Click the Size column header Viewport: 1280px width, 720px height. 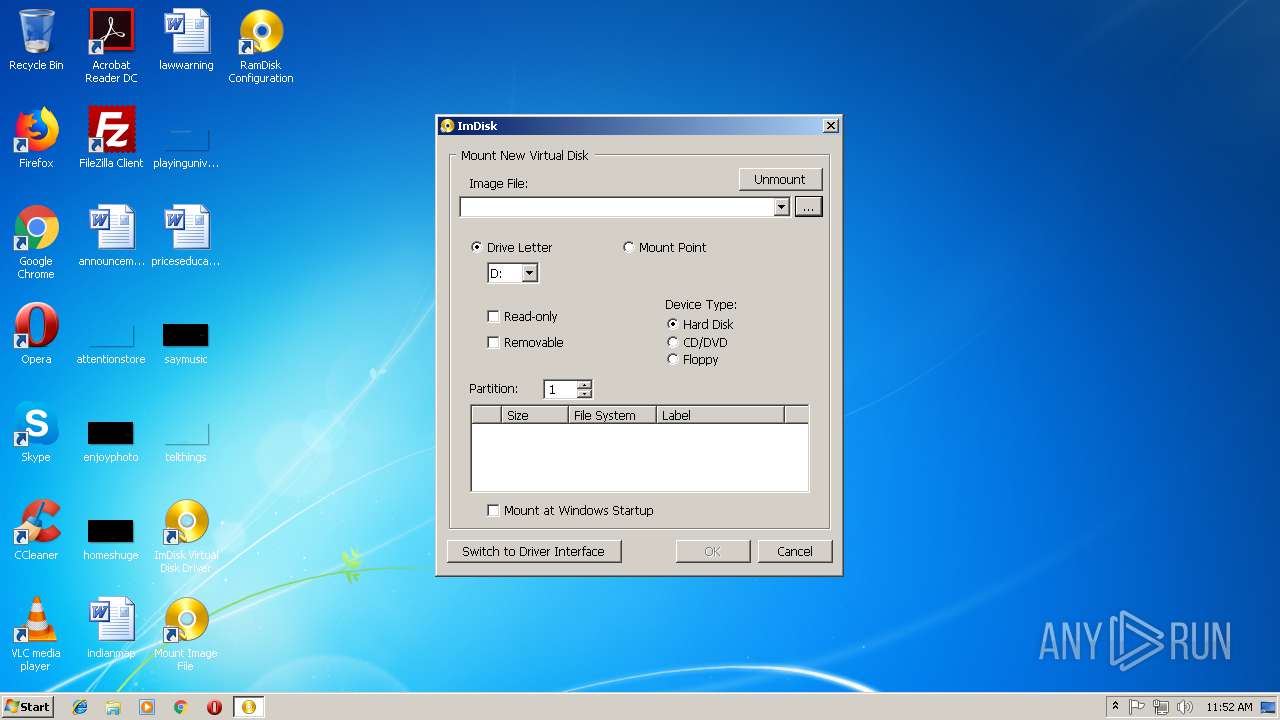point(534,415)
